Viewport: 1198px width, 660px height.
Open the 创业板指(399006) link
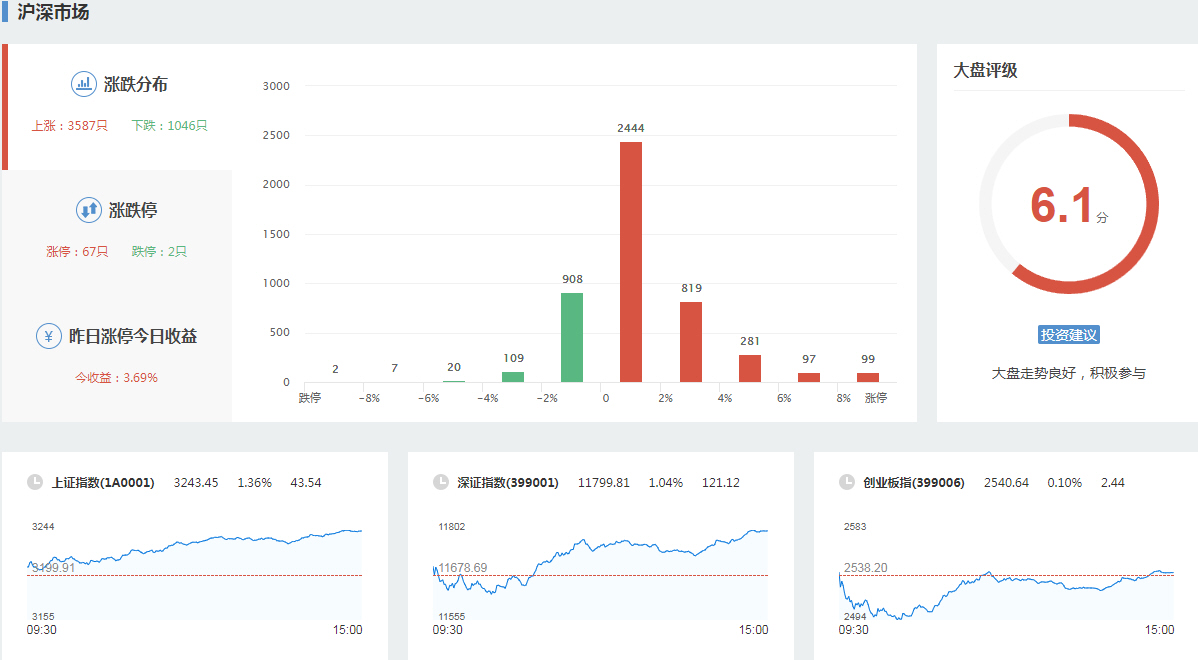coord(914,483)
